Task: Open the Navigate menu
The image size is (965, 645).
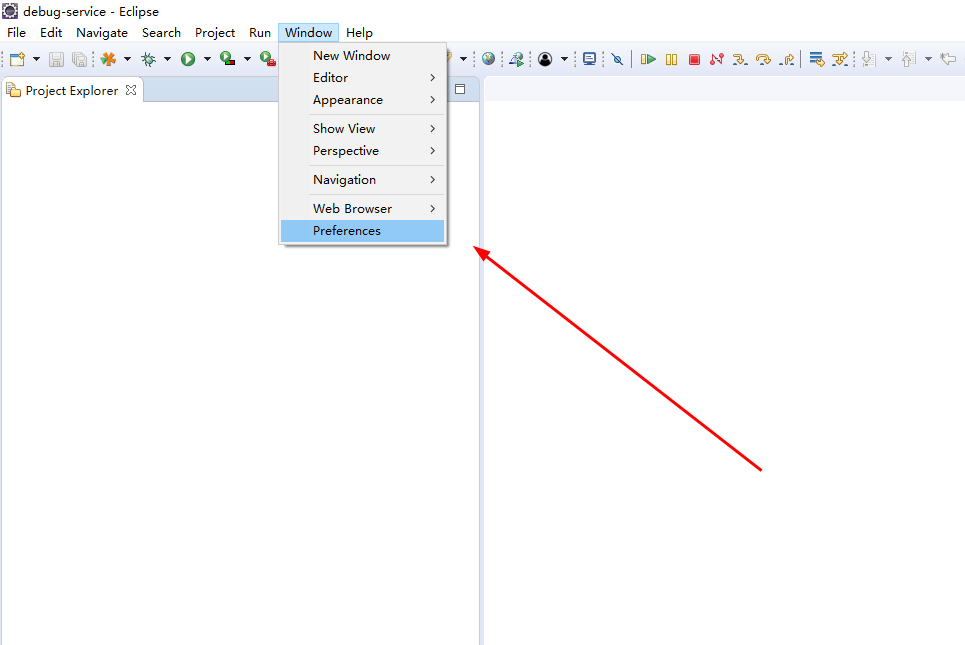Action: click(x=102, y=33)
